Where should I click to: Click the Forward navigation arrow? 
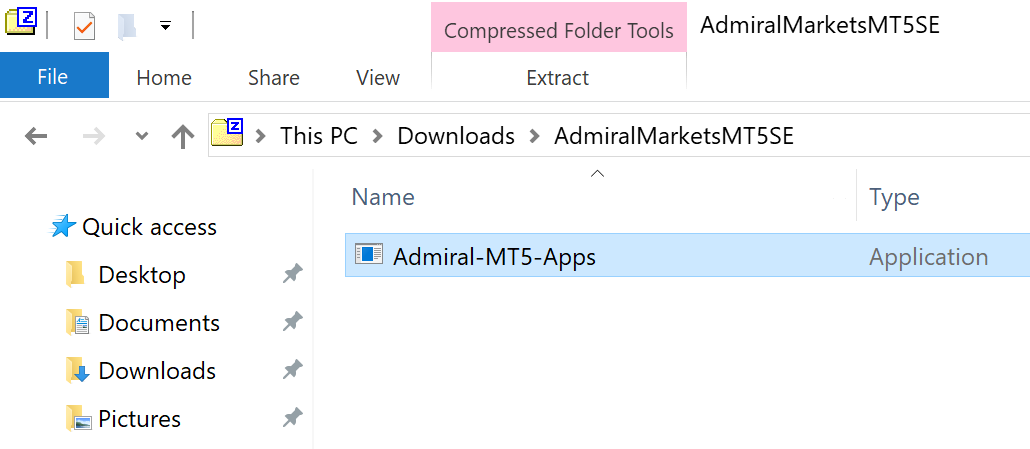[93, 136]
